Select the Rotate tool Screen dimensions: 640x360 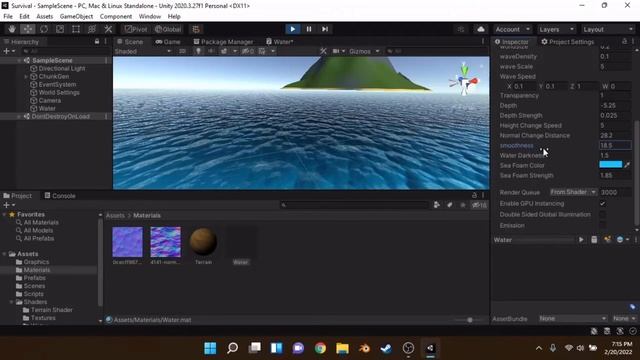[x=44, y=29]
